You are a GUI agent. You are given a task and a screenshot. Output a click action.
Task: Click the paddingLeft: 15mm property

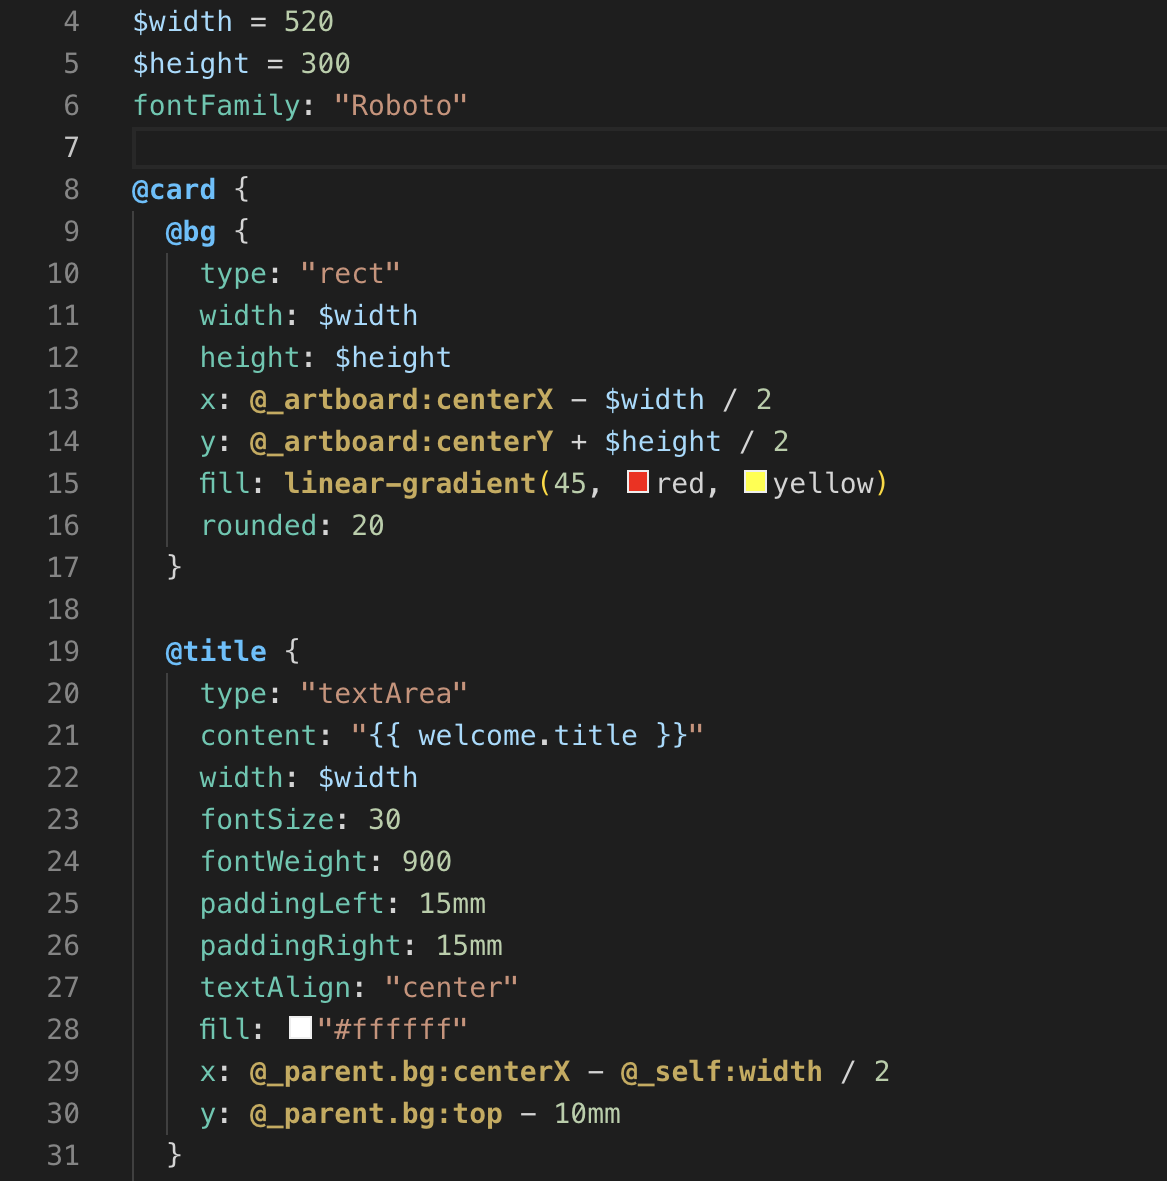pyautogui.click(x=343, y=904)
